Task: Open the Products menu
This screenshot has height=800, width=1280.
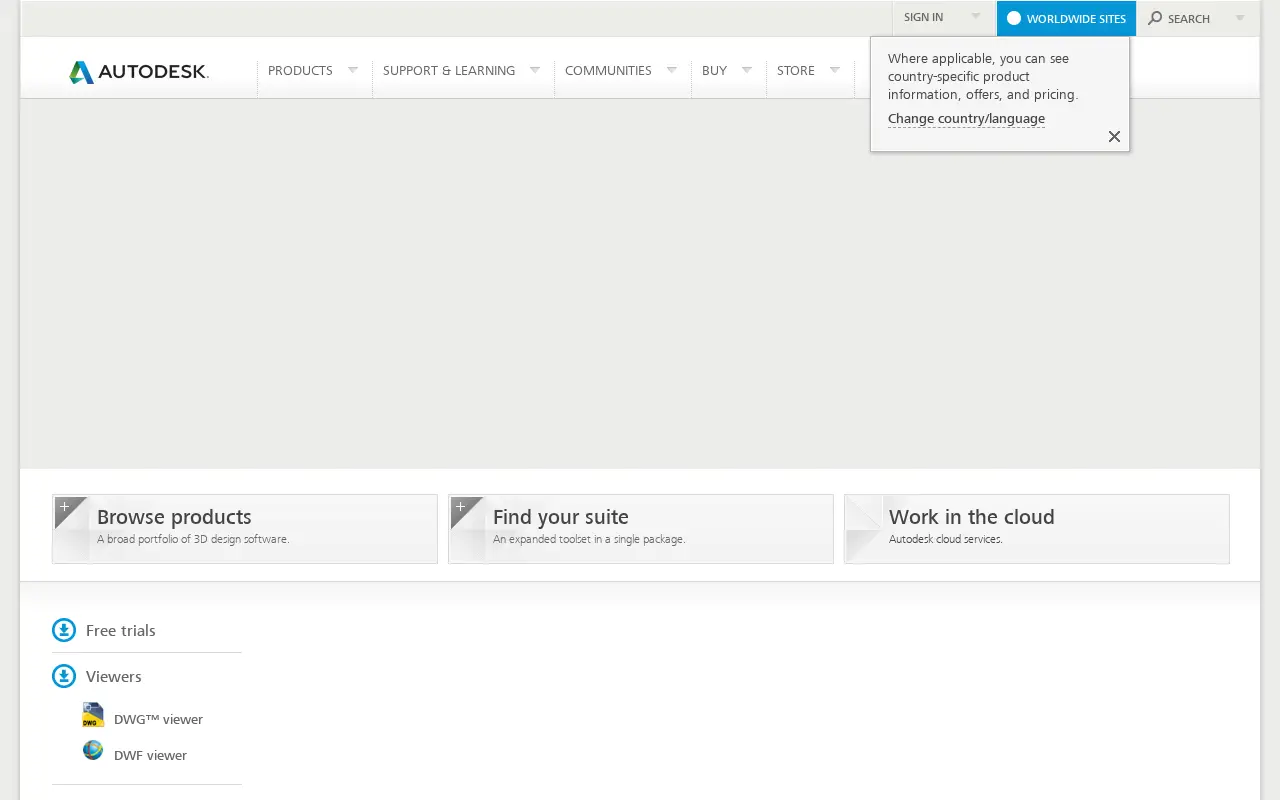Action: 300,71
